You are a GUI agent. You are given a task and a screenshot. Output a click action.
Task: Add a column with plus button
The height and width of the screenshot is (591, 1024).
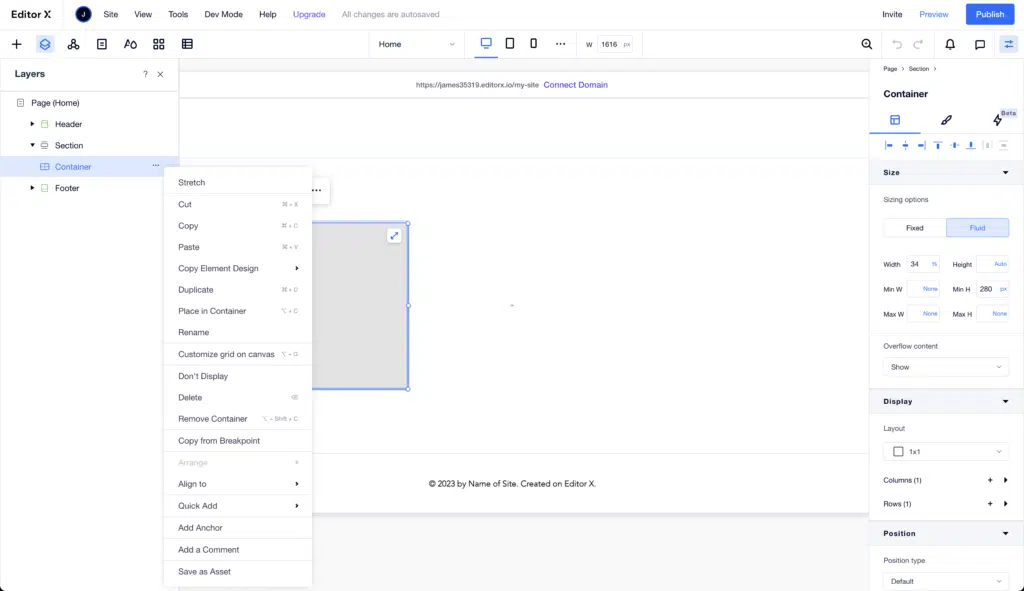(x=990, y=480)
